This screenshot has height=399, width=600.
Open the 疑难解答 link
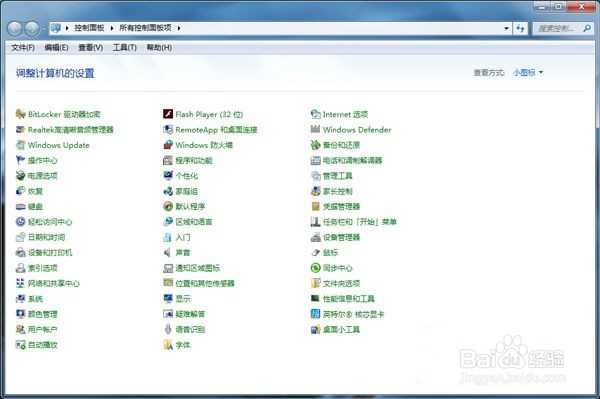click(x=190, y=314)
